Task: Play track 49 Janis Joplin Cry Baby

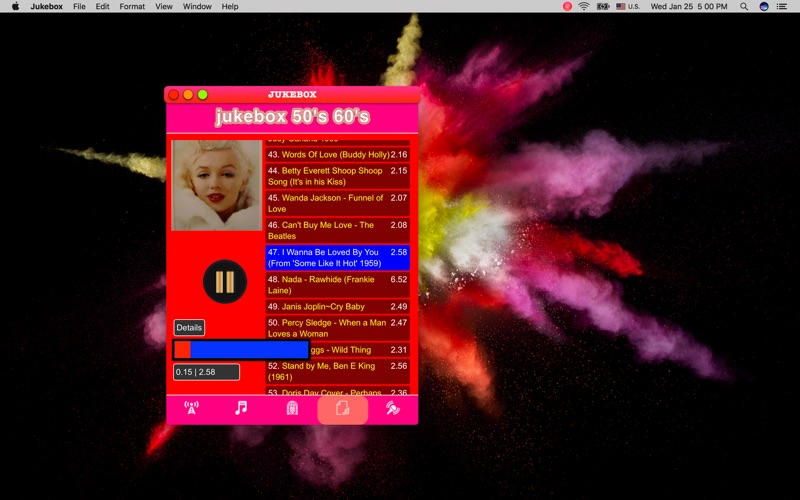Action: pos(337,307)
